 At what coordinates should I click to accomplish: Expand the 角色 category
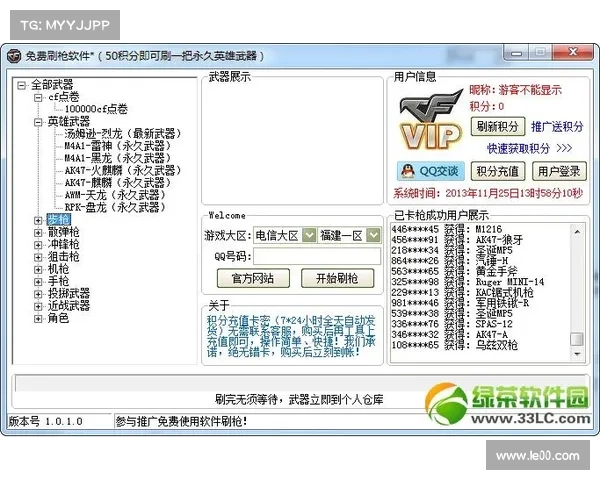pyautogui.click(x=38, y=318)
